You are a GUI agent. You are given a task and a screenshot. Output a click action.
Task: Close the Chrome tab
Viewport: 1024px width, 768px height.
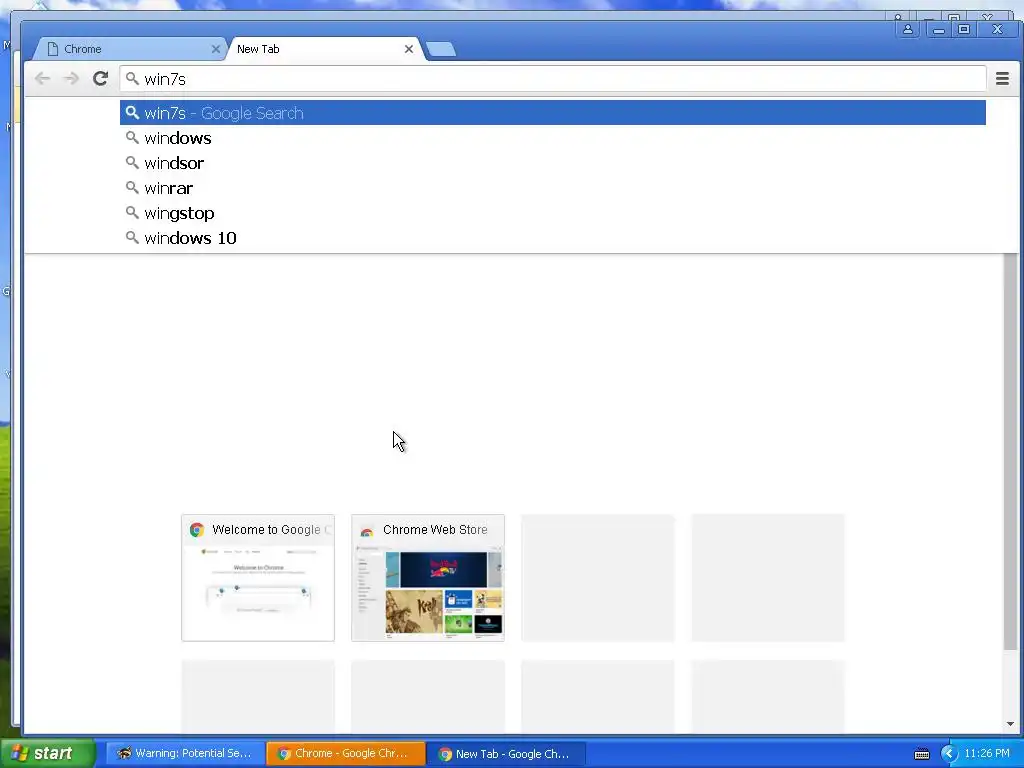click(x=216, y=49)
